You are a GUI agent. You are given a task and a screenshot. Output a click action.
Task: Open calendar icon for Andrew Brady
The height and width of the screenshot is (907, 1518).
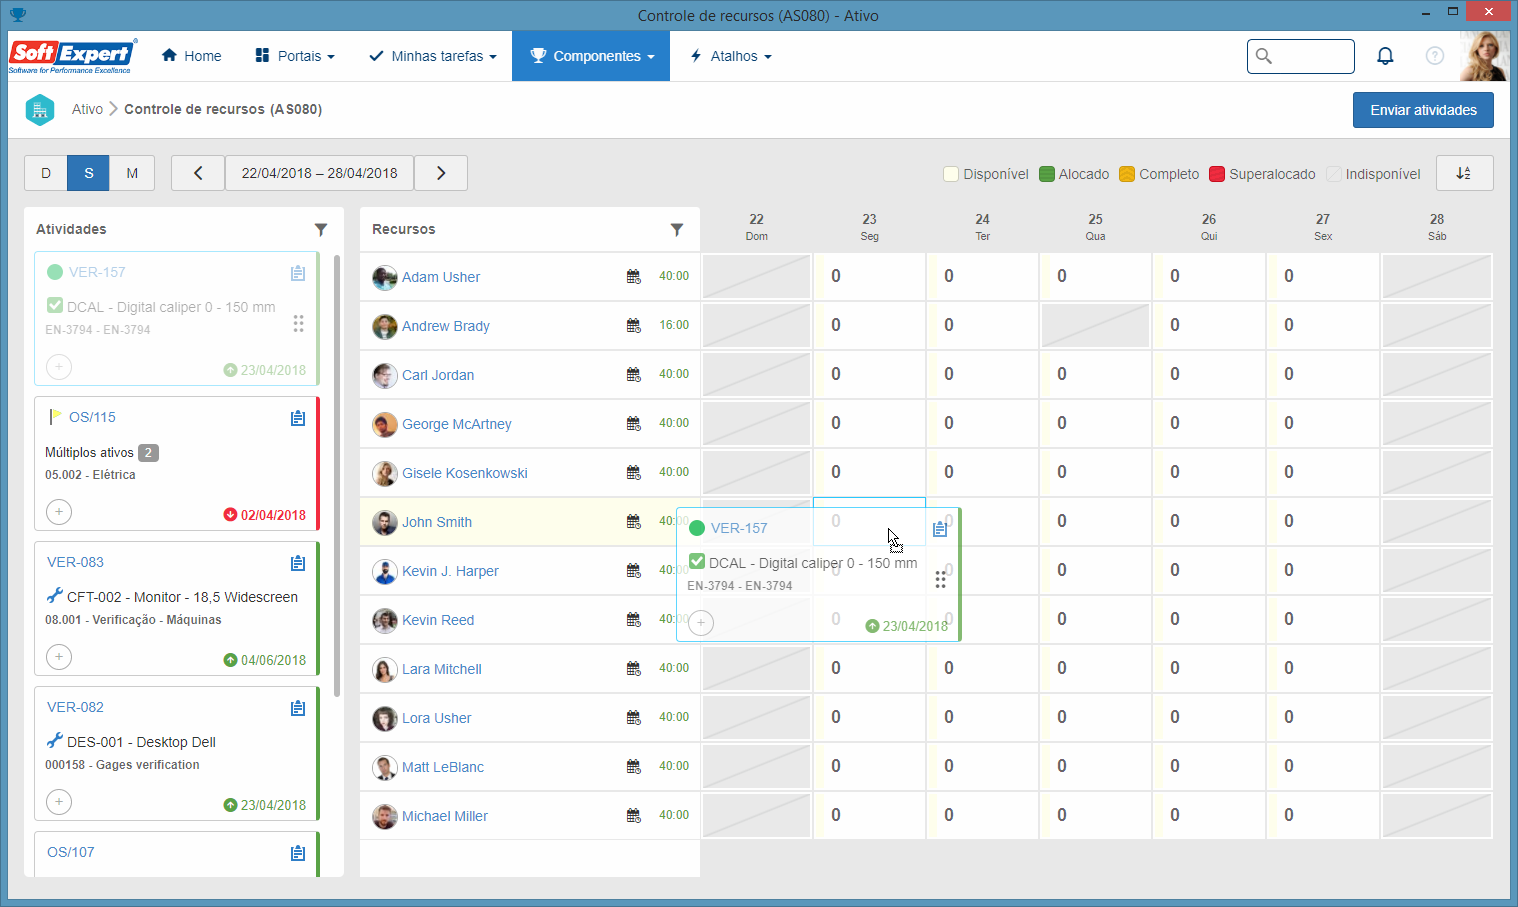(634, 326)
